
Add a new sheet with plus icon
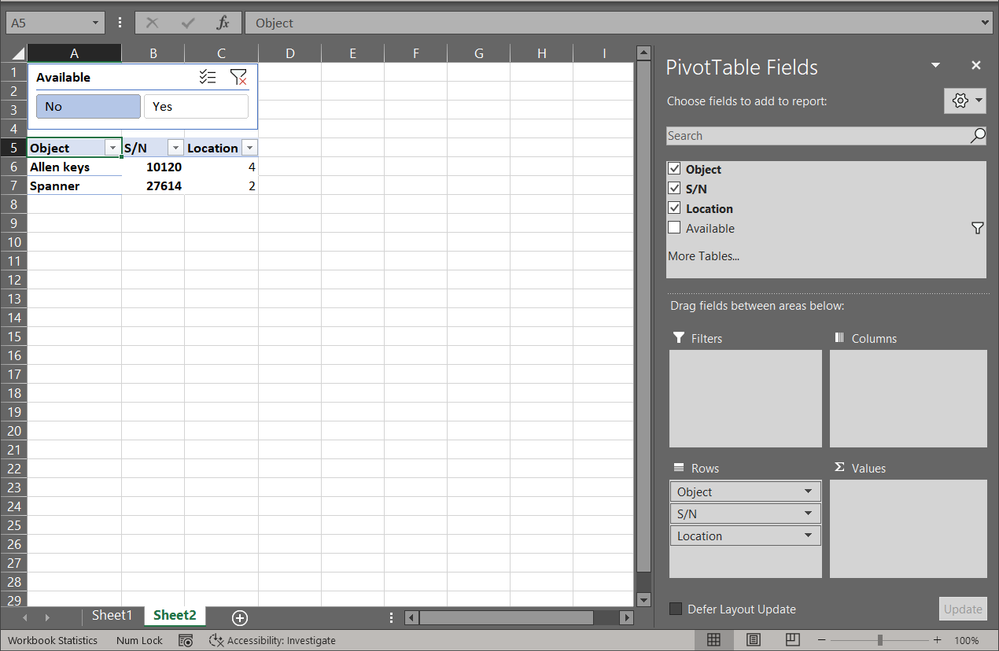pos(240,617)
